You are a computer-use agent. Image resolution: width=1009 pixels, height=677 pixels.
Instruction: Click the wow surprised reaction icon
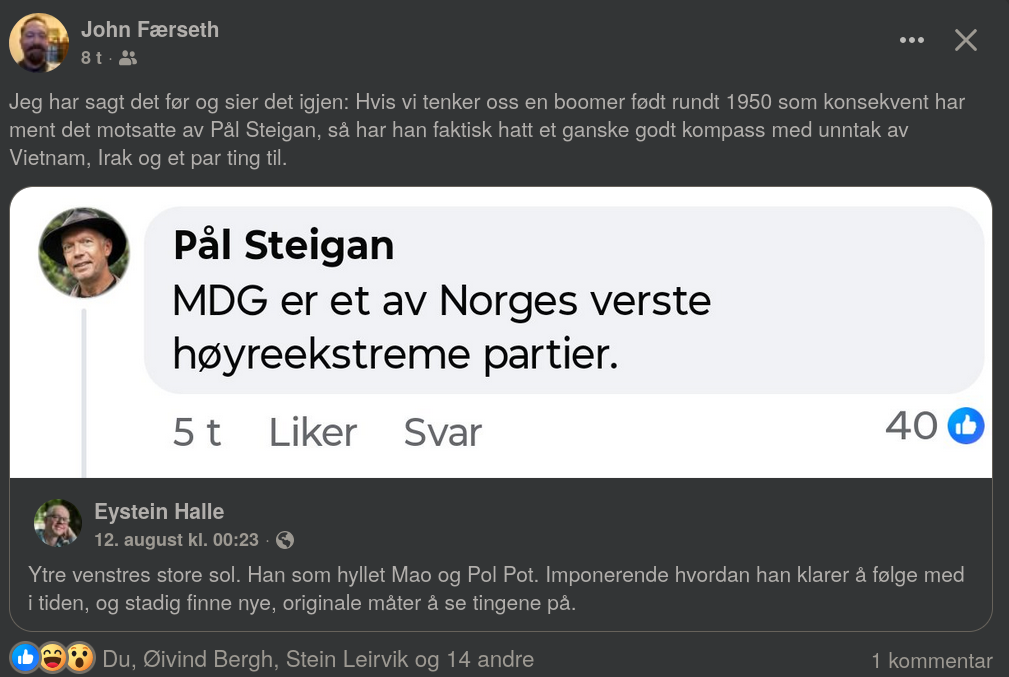click(x=80, y=658)
